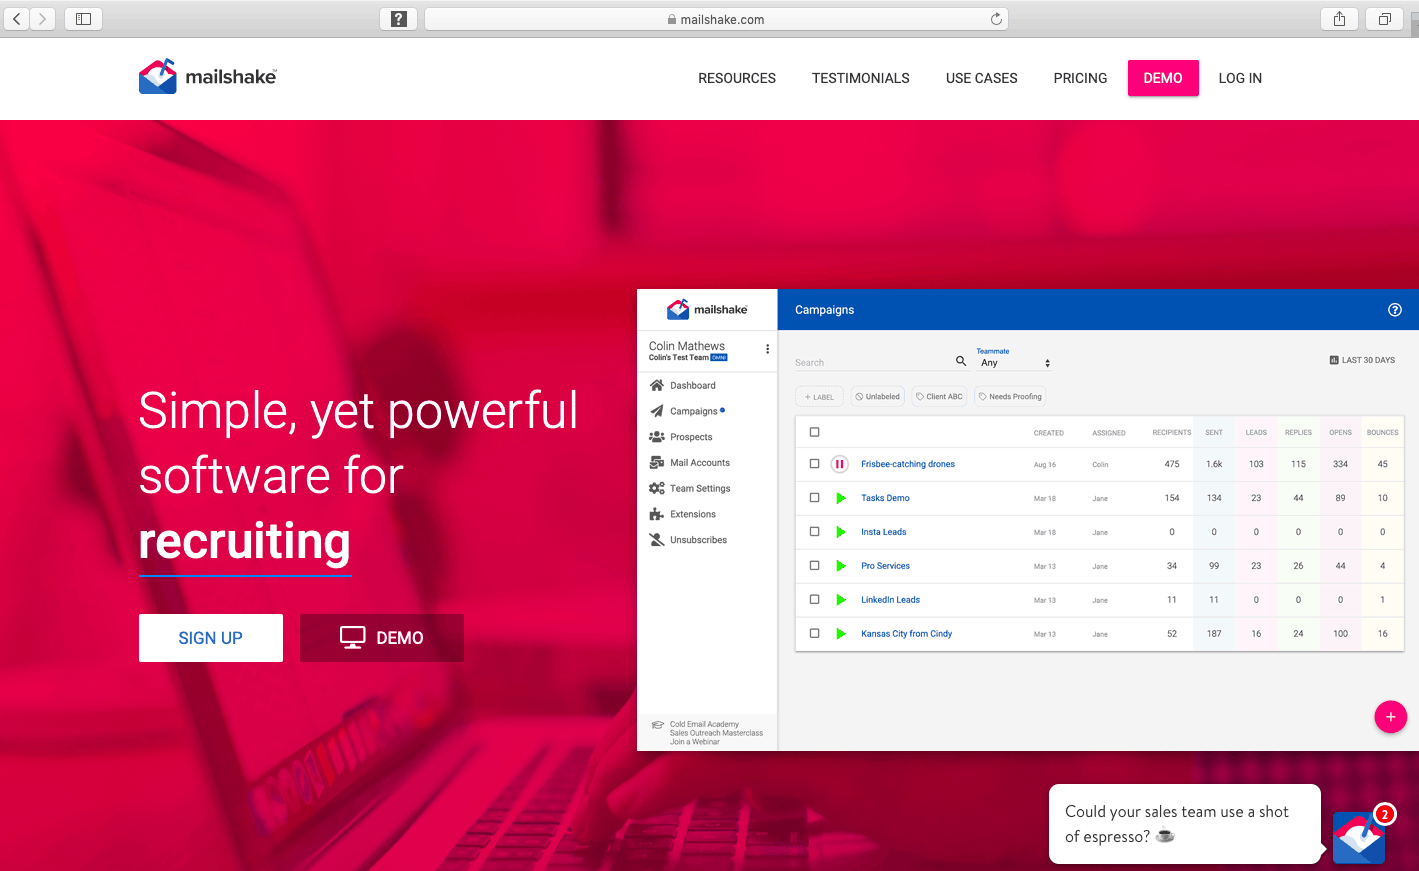
Task: Click the white SIGN UP button
Action: (211, 638)
